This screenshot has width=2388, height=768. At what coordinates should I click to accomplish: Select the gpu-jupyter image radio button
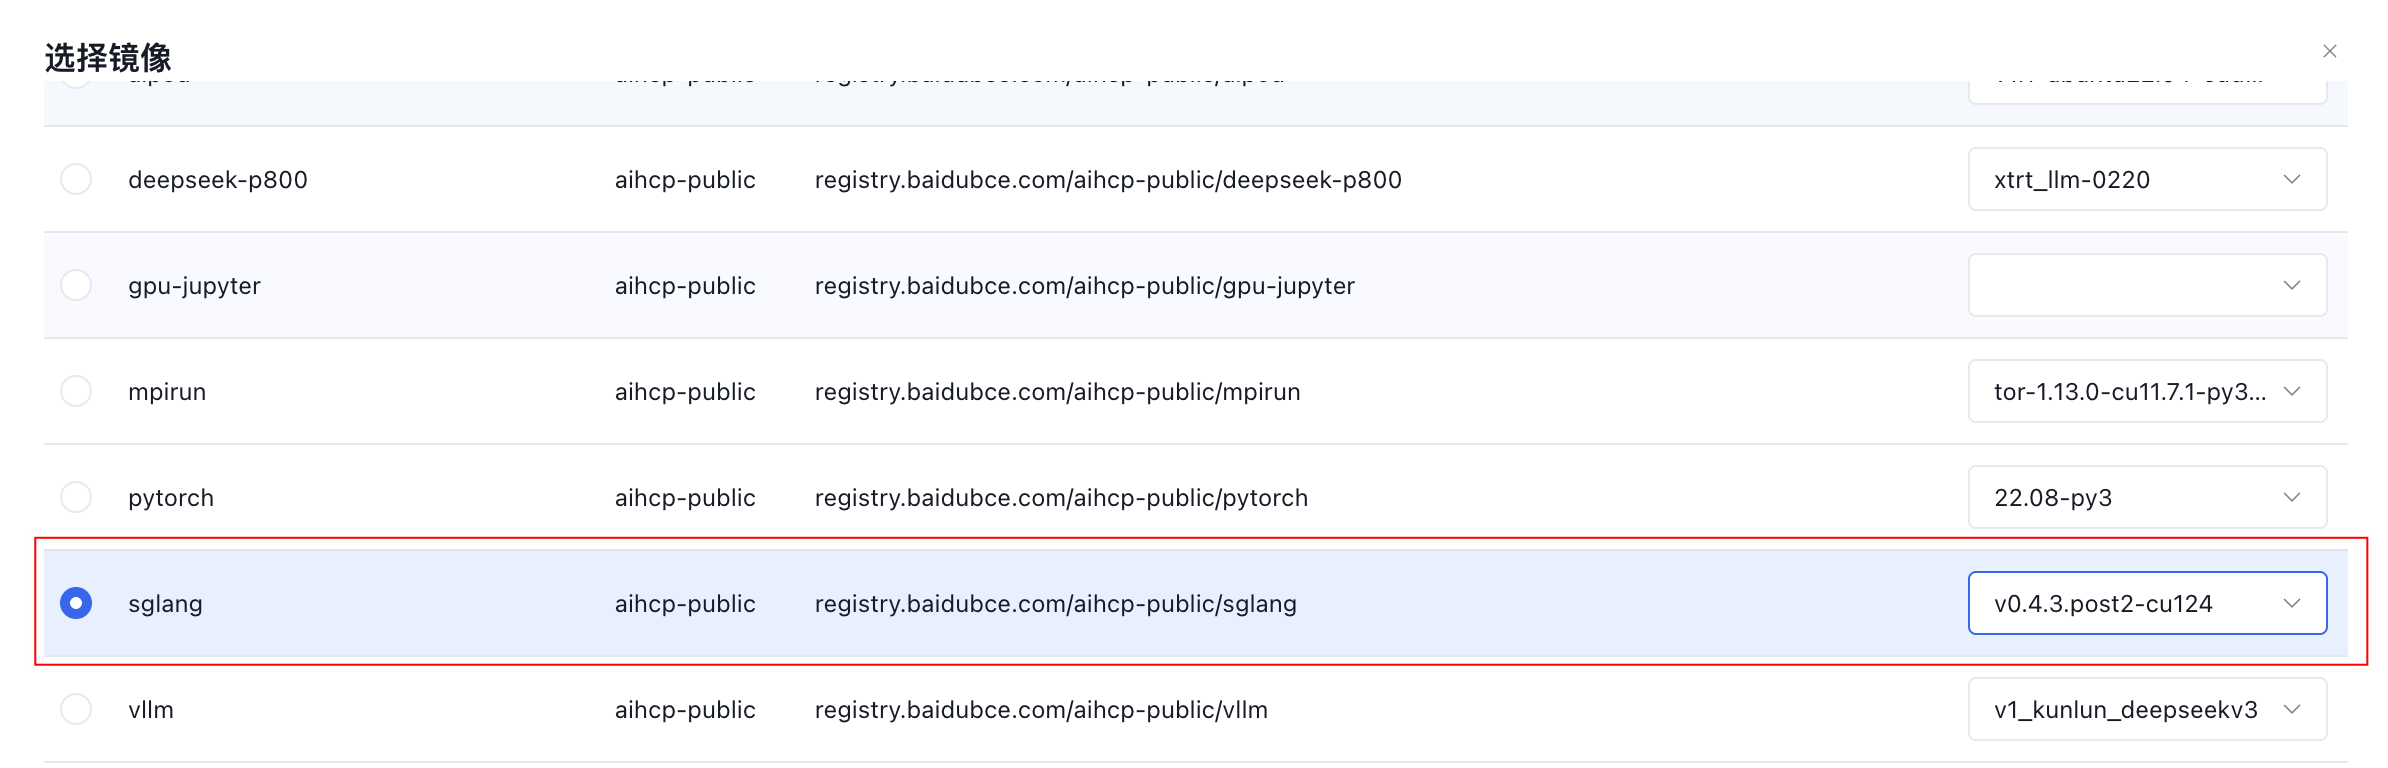[76, 285]
